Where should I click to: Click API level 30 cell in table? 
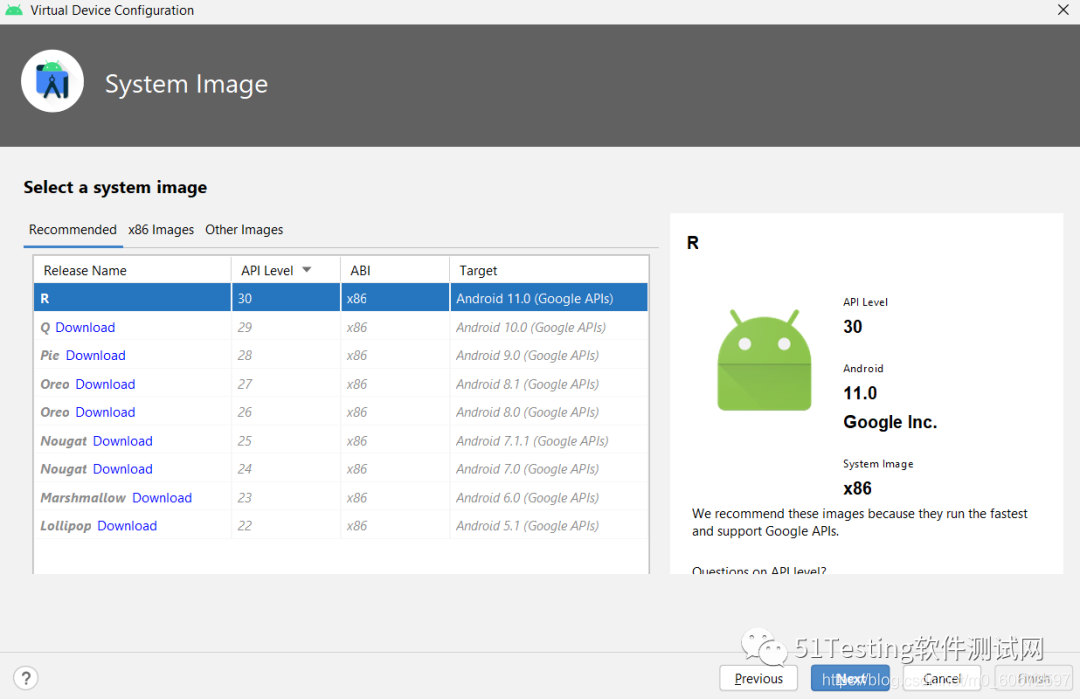286,298
